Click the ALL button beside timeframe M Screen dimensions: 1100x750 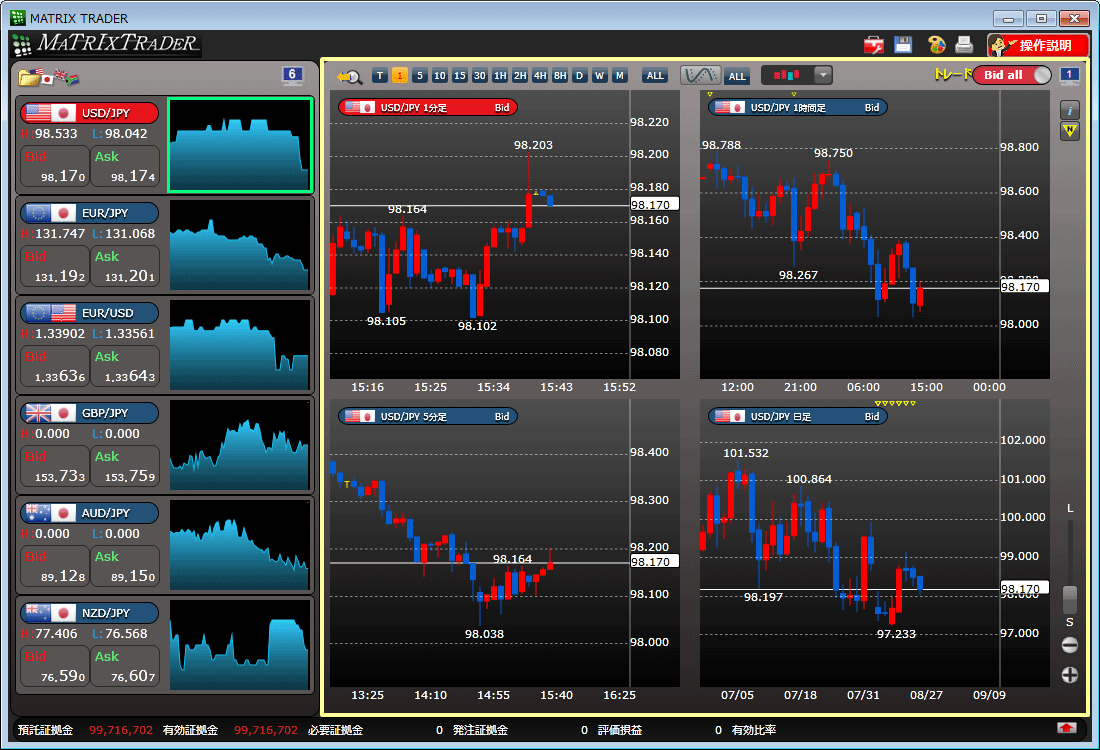coord(655,75)
